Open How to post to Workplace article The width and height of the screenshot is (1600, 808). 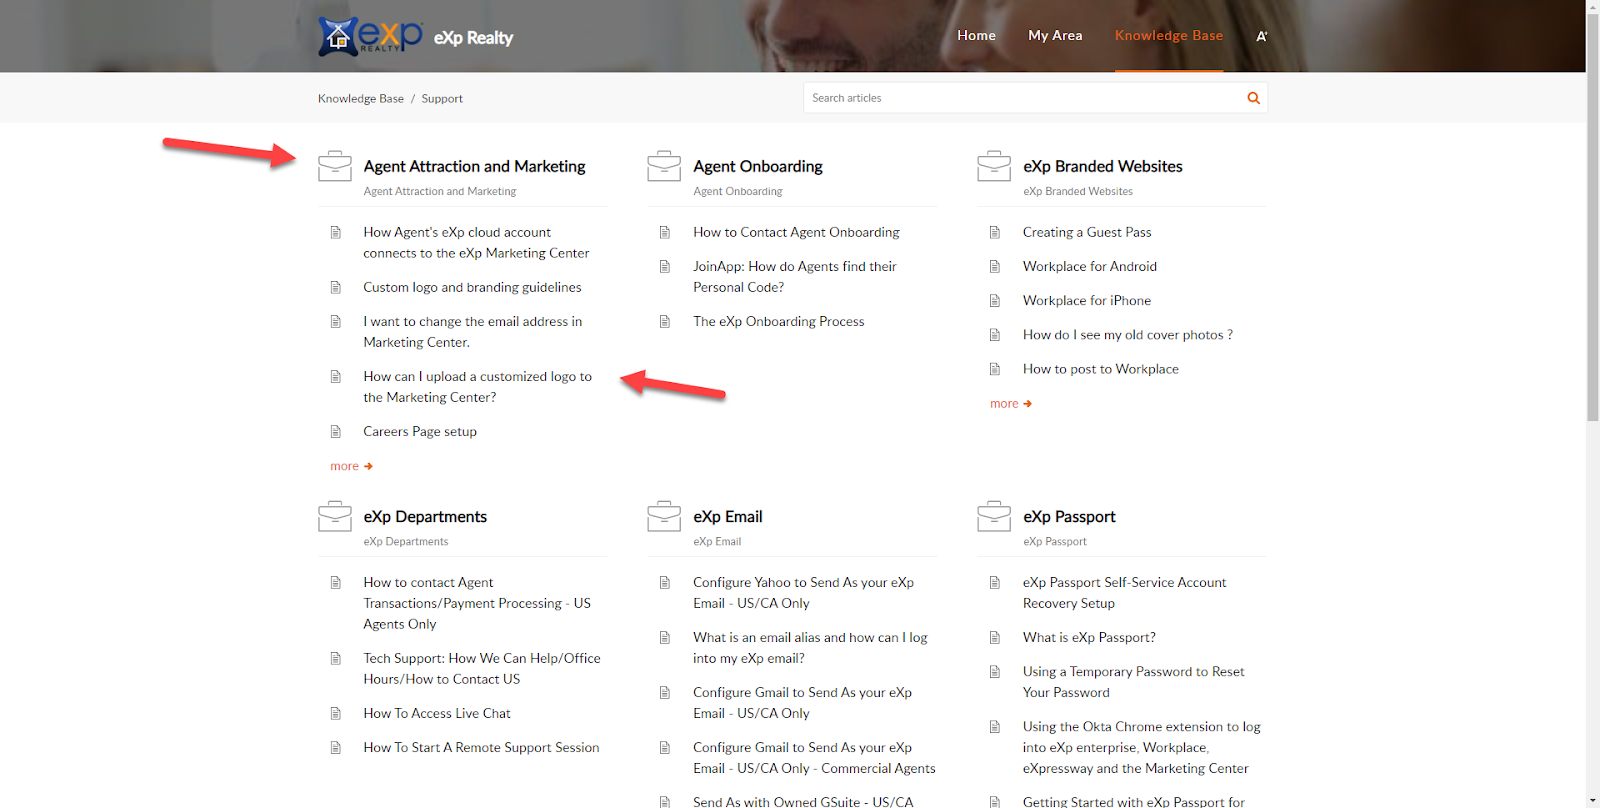click(1101, 369)
